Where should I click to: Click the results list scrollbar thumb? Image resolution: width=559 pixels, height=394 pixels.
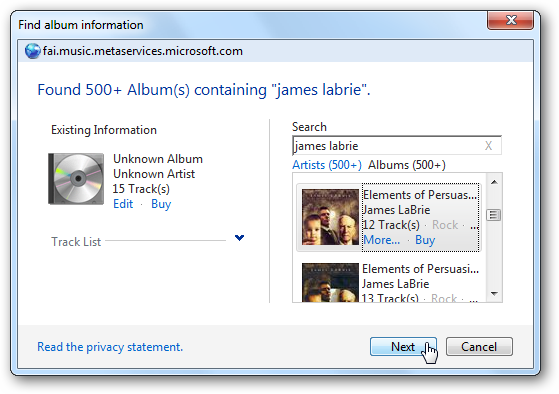[494, 215]
